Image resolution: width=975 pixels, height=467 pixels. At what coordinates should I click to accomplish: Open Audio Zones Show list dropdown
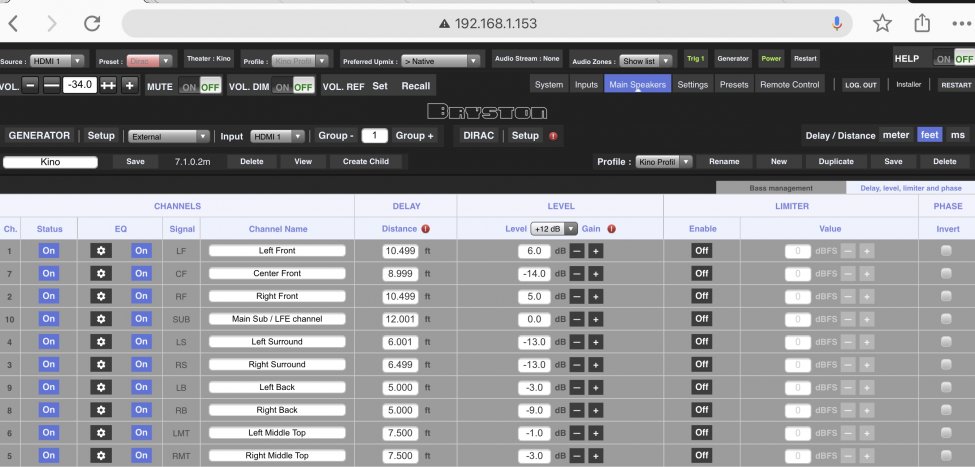(645, 61)
